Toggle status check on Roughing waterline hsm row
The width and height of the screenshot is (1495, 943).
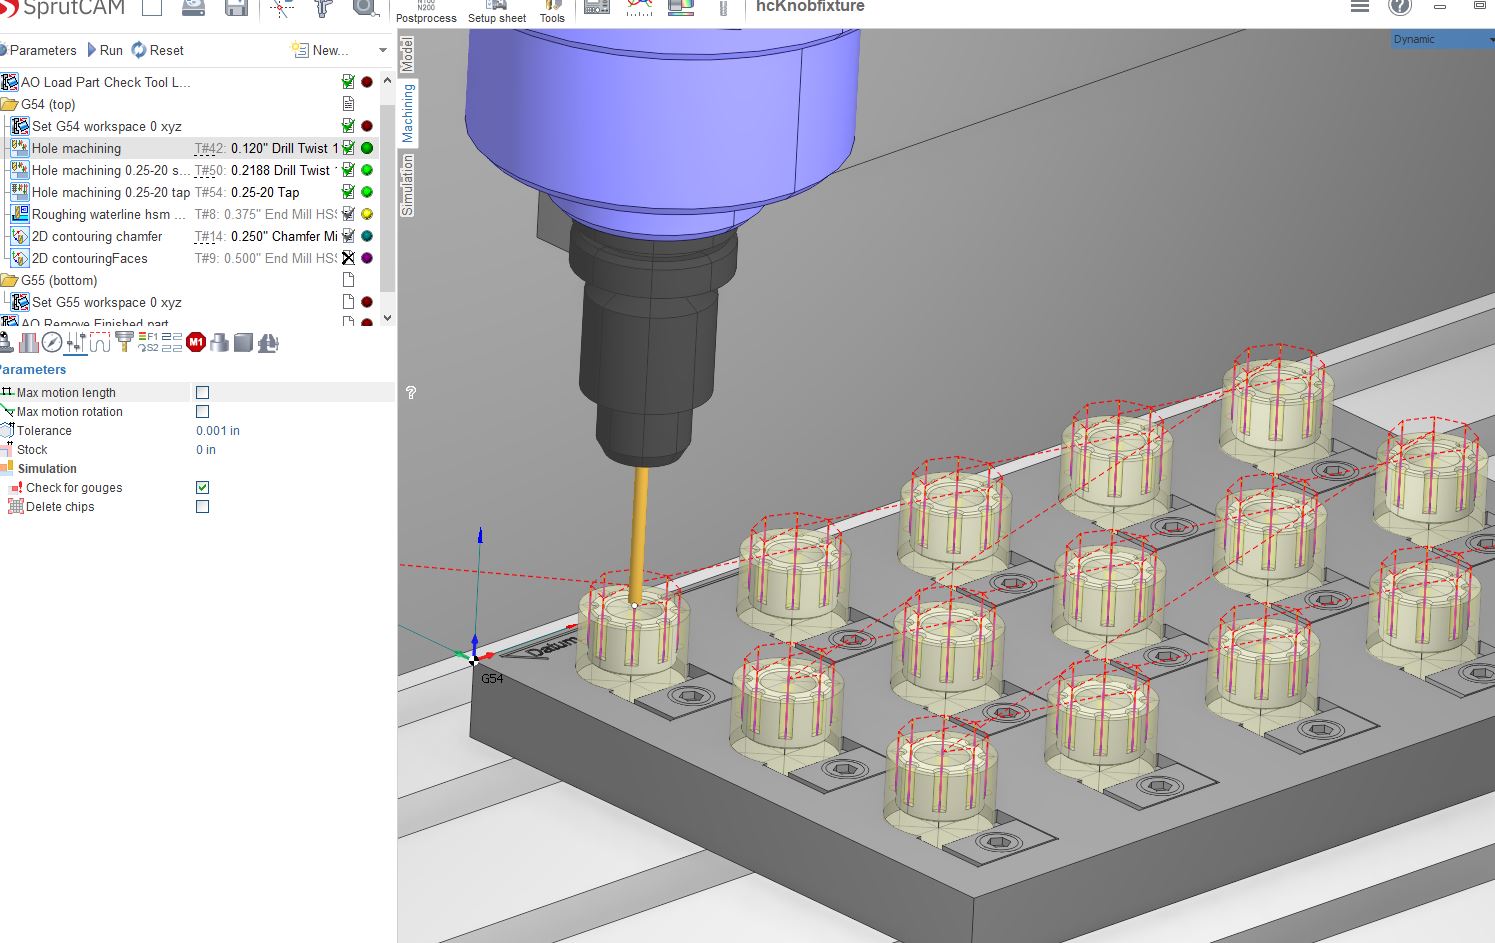348,214
